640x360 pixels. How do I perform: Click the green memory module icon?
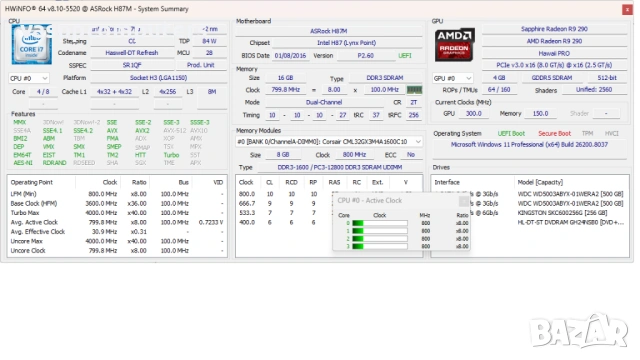coord(414,90)
